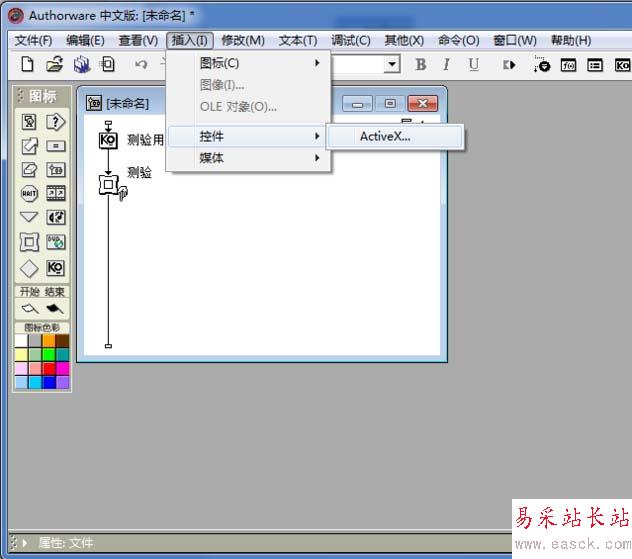The image size is (632, 559).
Task: Pick the magenta icon color swatch
Action: 62,368
